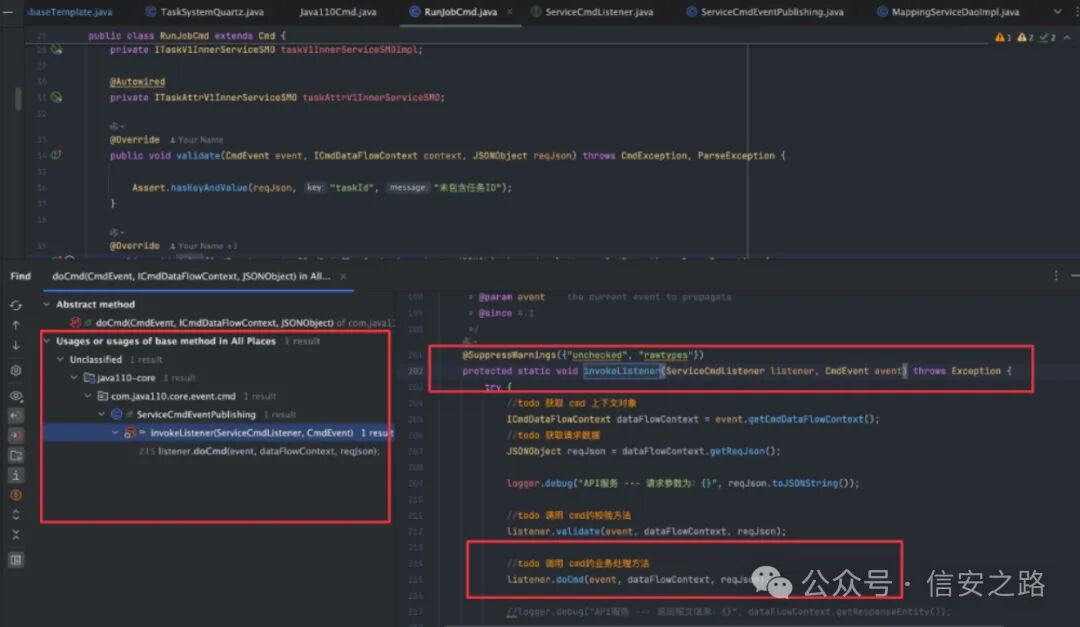Click the @SuppressWarnings annotation in preview
1080x627 pixels.
508,355
